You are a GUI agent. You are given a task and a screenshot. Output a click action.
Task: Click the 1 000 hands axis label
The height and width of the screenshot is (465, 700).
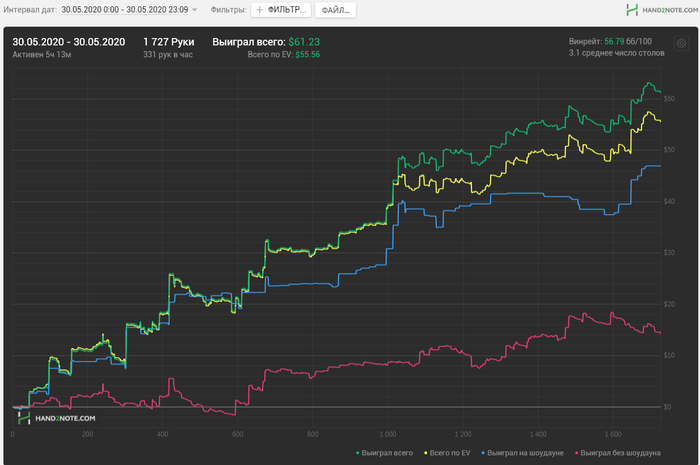(x=388, y=434)
